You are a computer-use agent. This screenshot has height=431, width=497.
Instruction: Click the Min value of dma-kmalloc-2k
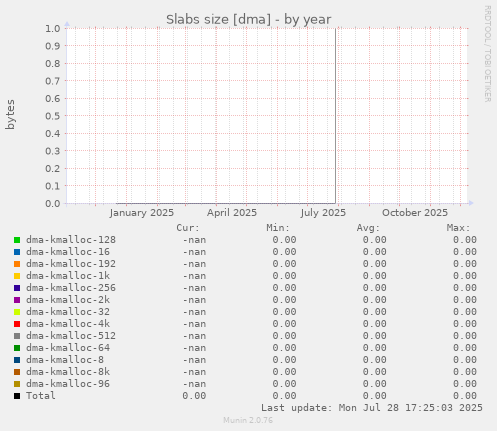coord(284,300)
